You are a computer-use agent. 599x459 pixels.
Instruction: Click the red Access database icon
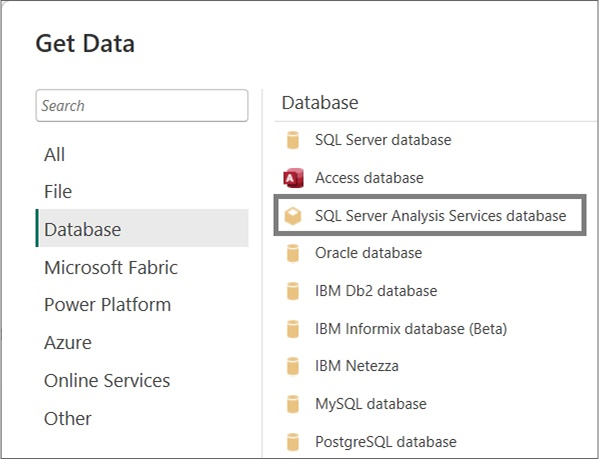[293, 178]
